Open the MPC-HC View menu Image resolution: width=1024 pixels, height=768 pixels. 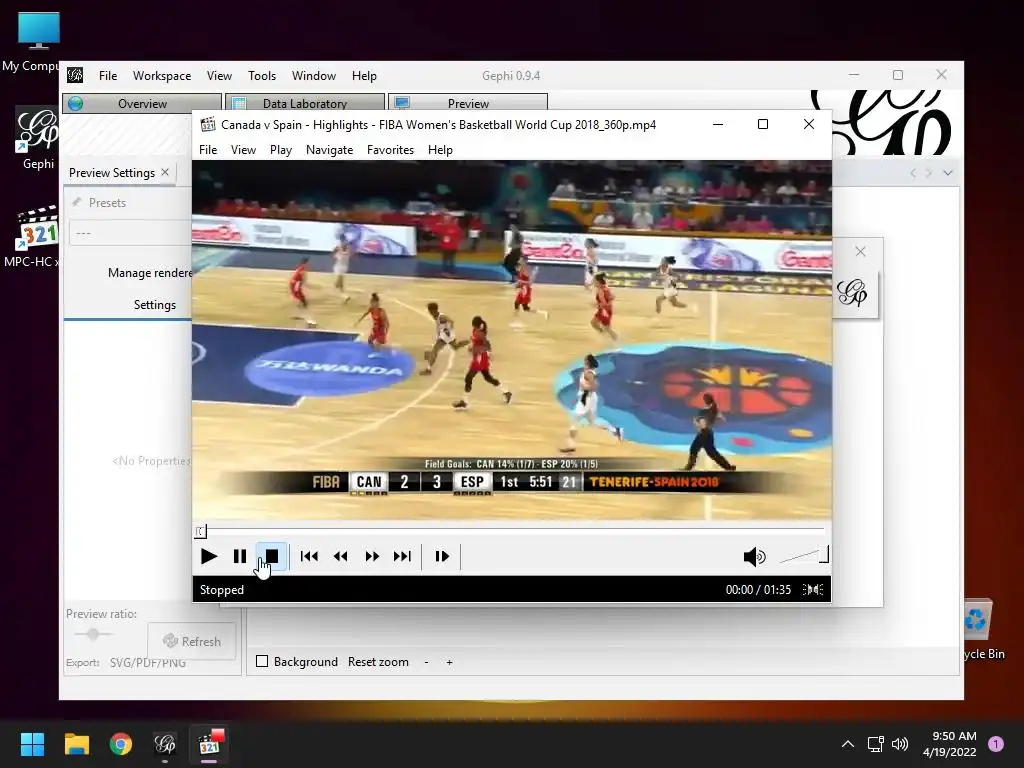click(x=243, y=150)
